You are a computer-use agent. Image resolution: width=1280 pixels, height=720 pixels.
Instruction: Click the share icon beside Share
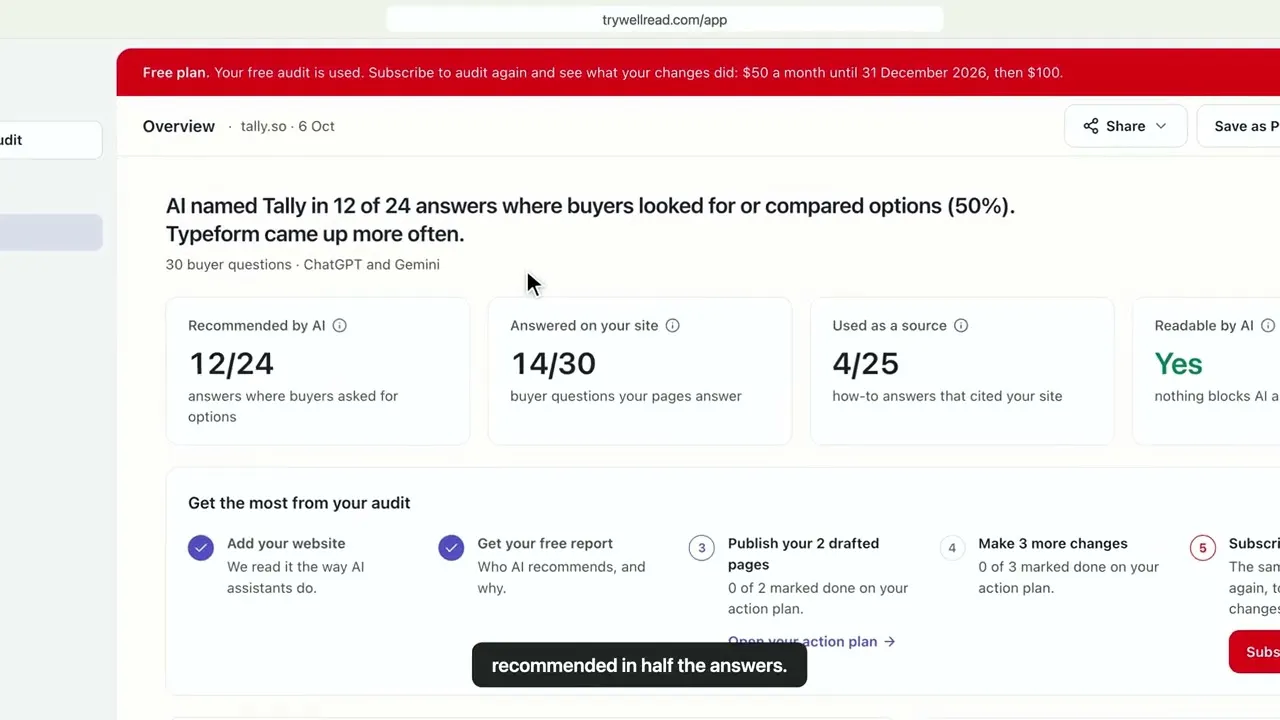coord(1091,126)
